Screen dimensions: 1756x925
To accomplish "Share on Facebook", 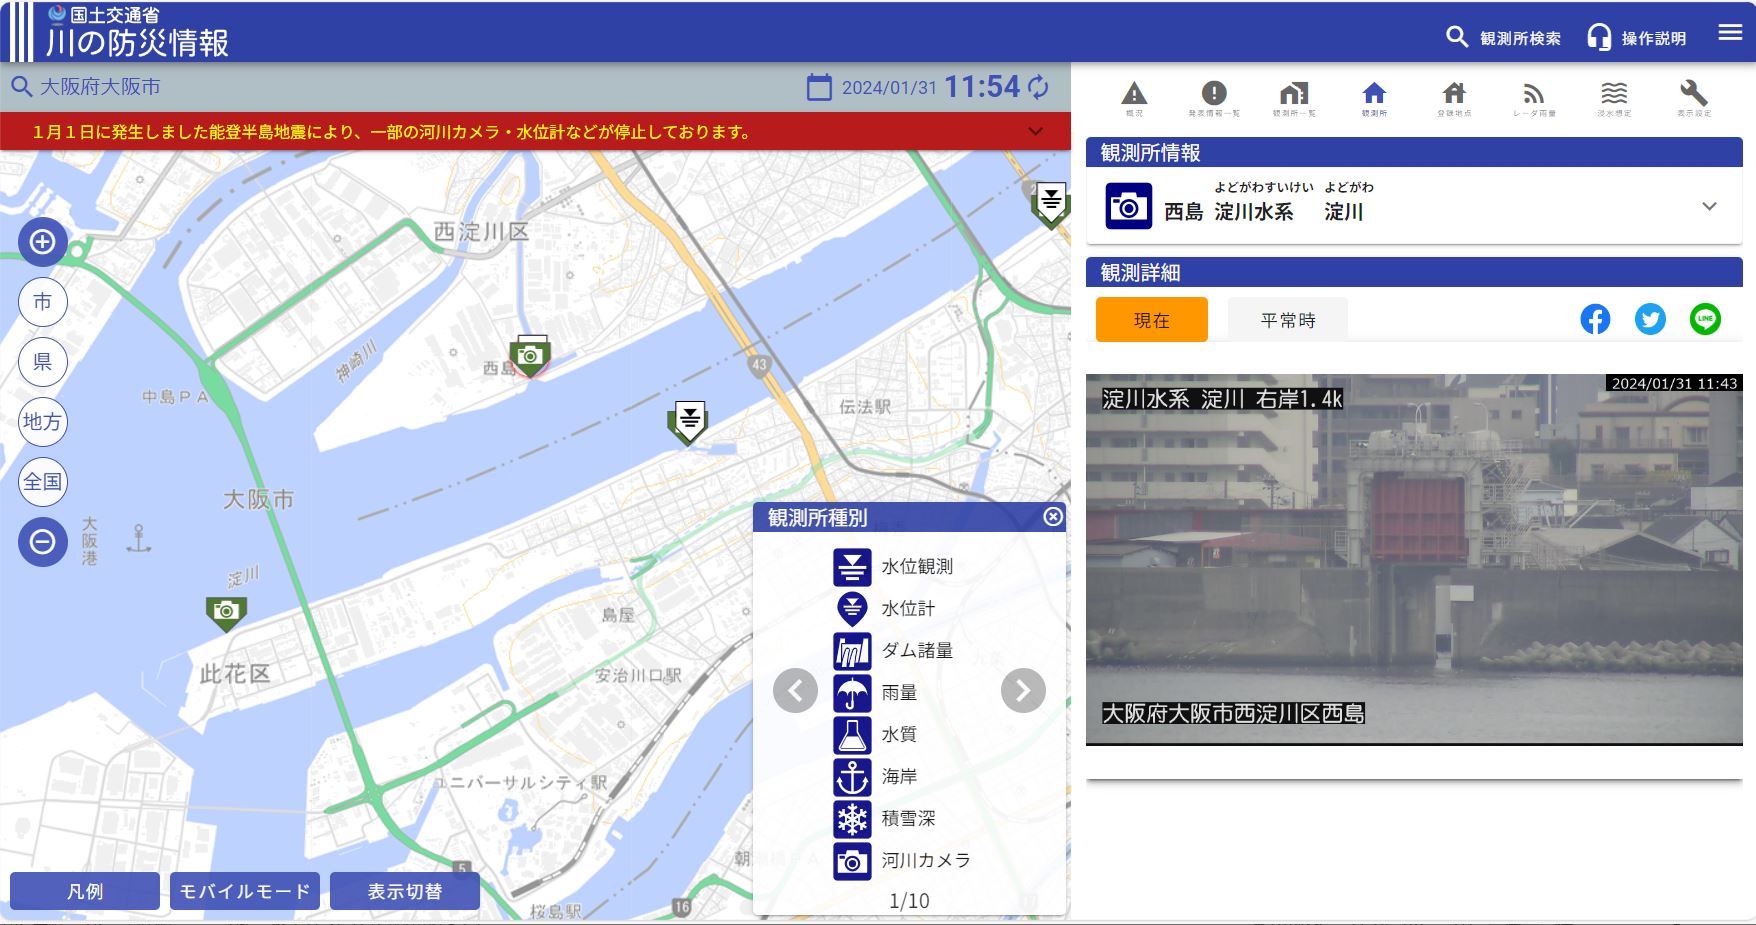I will pos(1595,320).
